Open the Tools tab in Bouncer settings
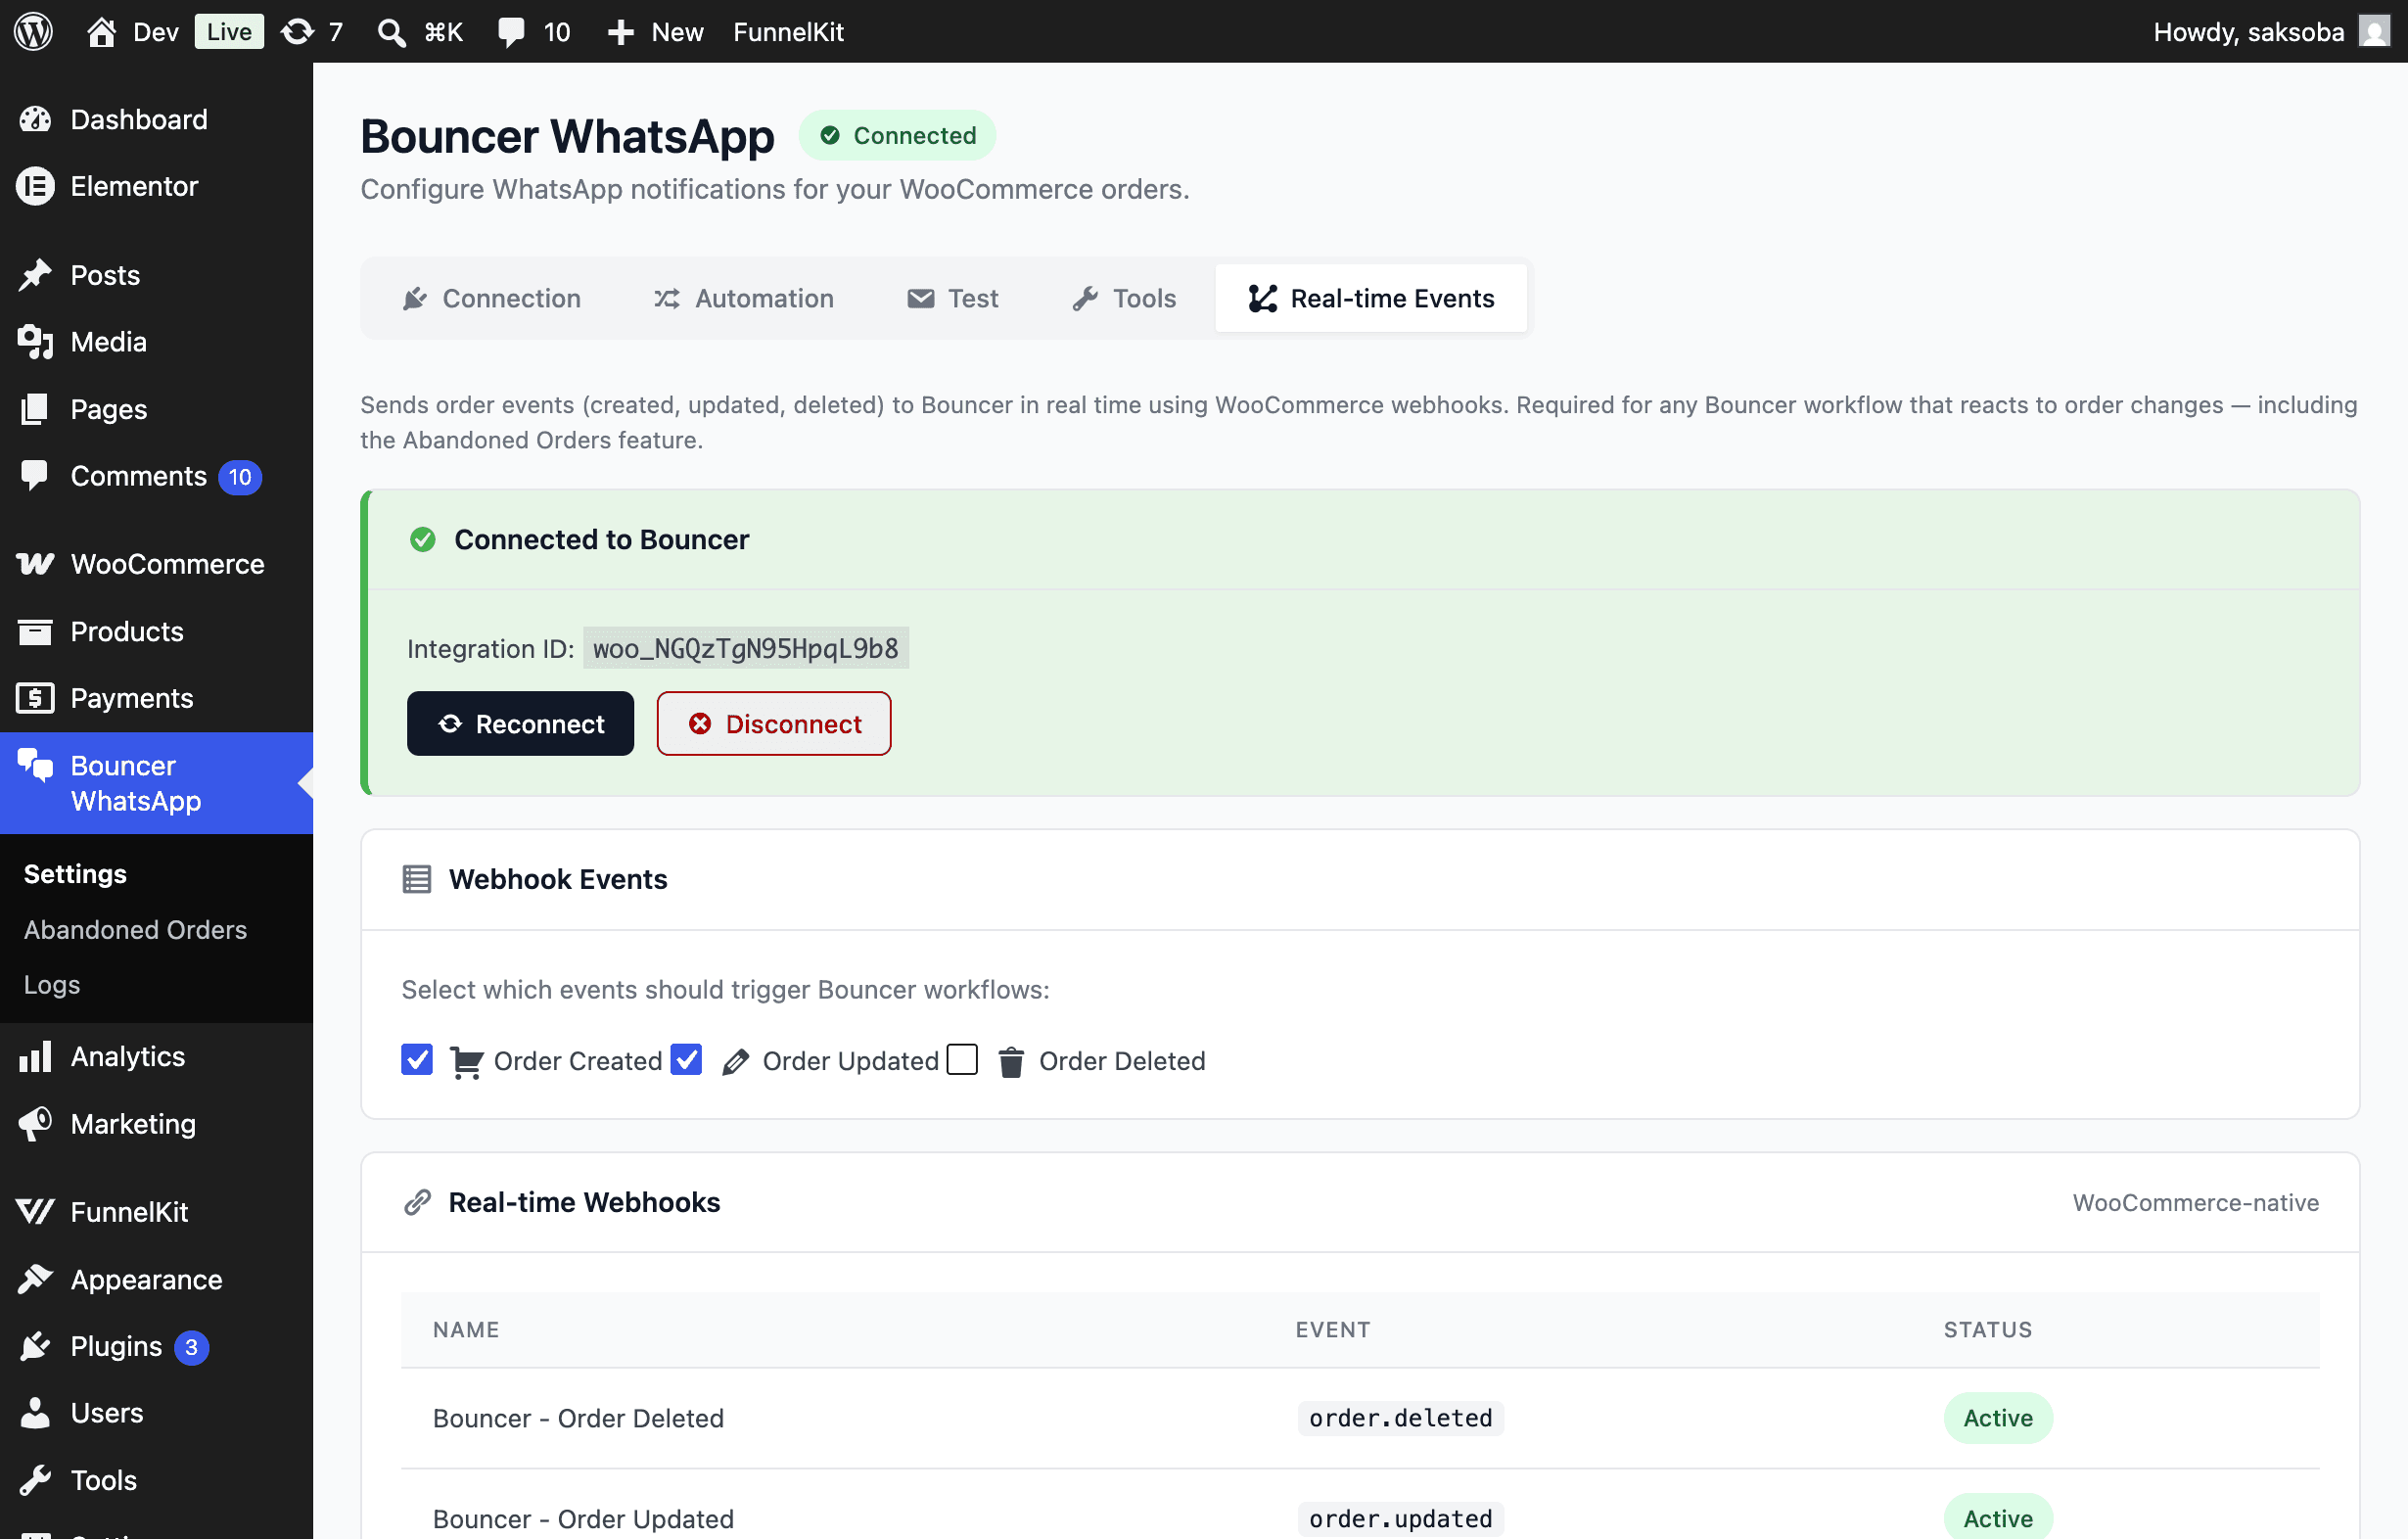Image resolution: width=2408 pixels, height=1539 pixels. coord(1124,298)
